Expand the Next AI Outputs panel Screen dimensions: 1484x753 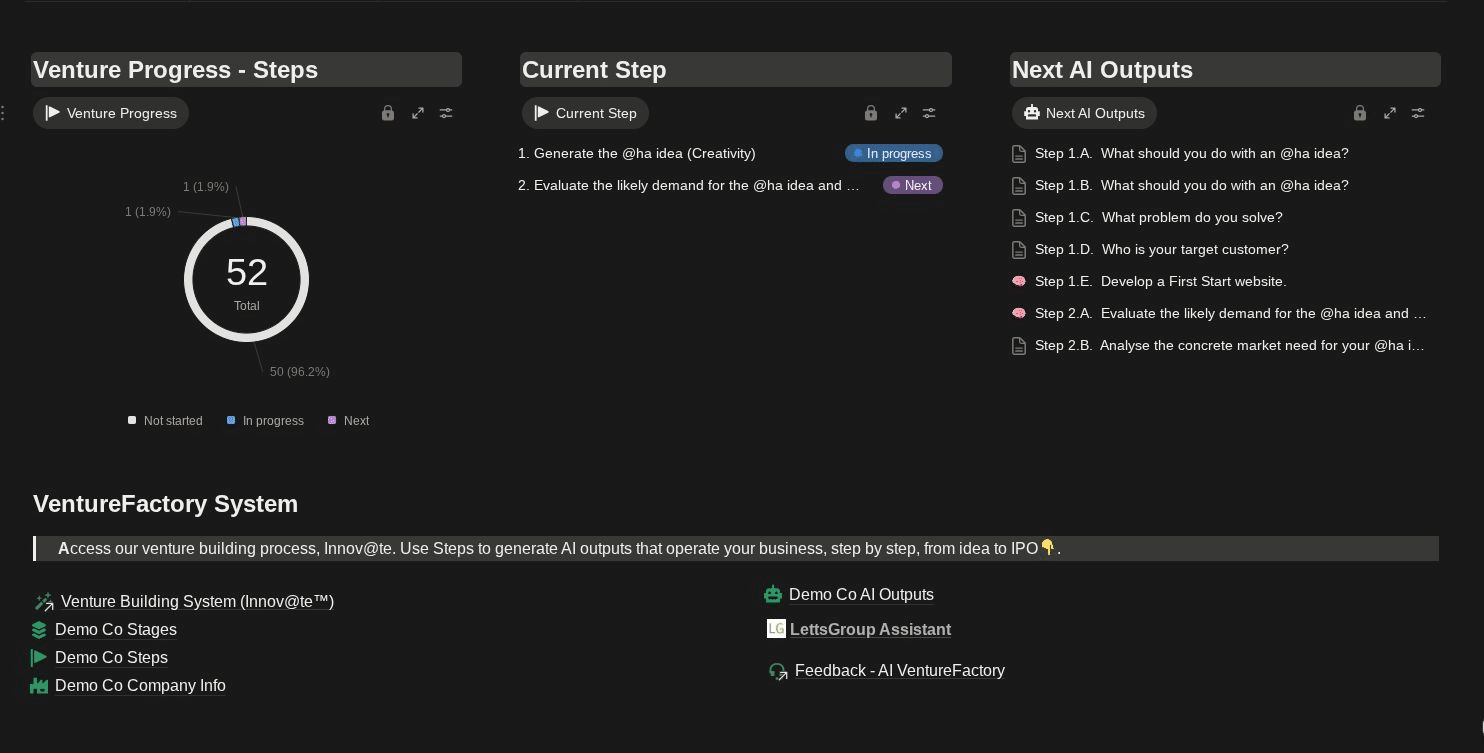click(1389, 113)
